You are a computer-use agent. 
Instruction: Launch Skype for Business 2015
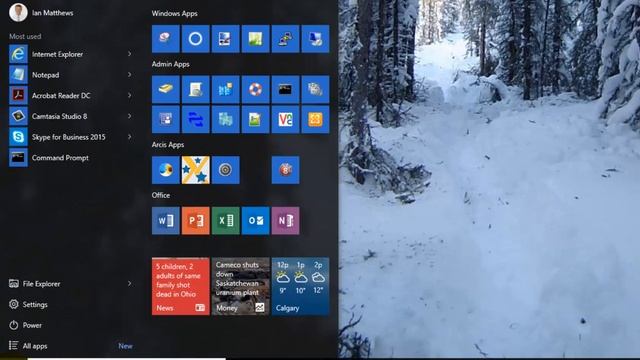(71, 137)
